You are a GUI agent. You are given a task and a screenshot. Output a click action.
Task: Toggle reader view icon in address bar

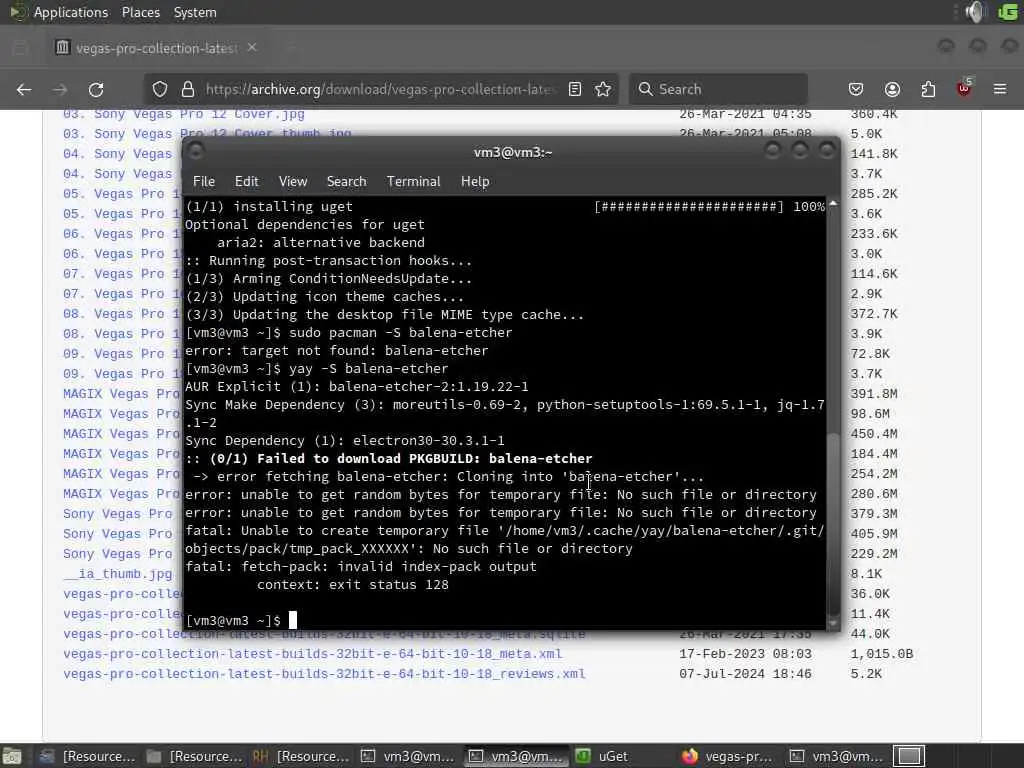[x=575, y=89]
